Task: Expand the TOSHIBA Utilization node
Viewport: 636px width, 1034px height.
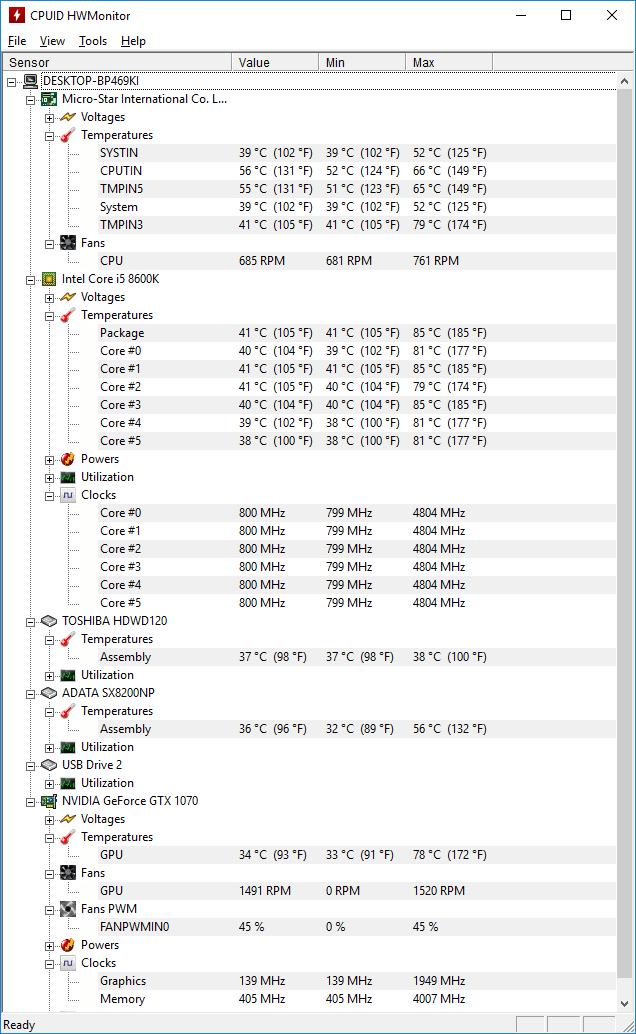Action: click(x=49, y=676)
